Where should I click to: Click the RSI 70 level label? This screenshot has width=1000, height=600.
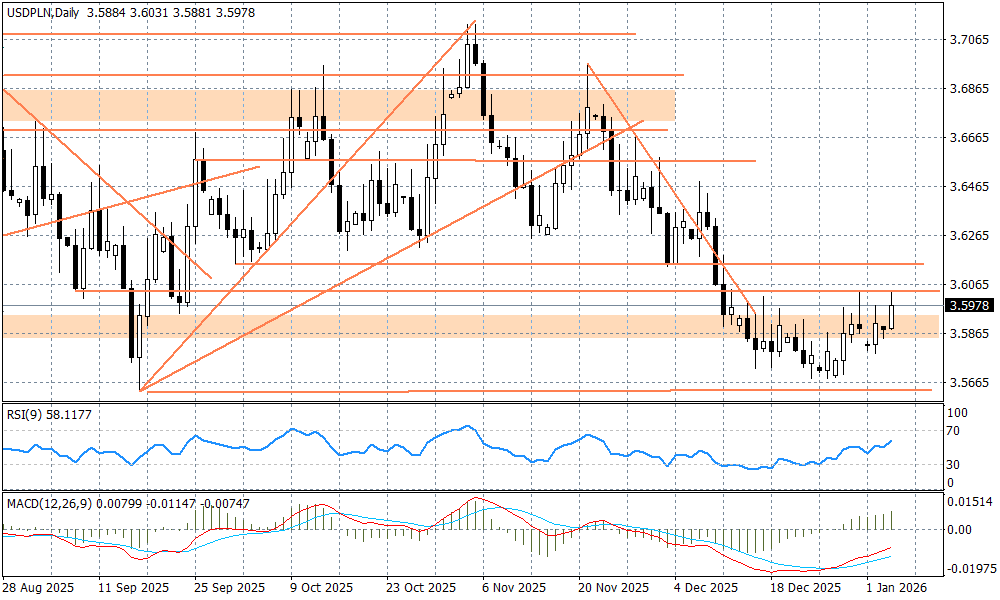tap(953, 431)
